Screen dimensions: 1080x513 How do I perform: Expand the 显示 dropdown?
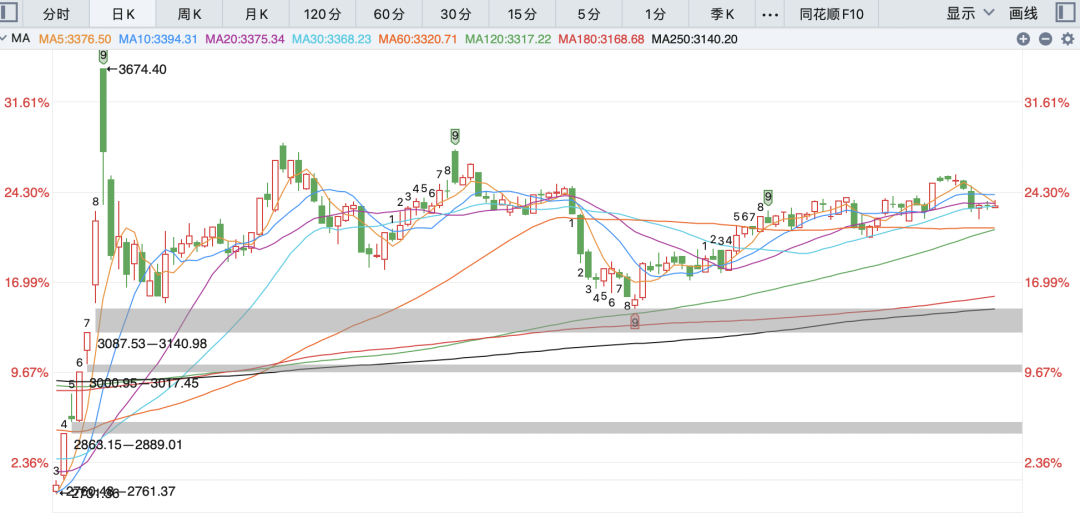click(970, 13)
